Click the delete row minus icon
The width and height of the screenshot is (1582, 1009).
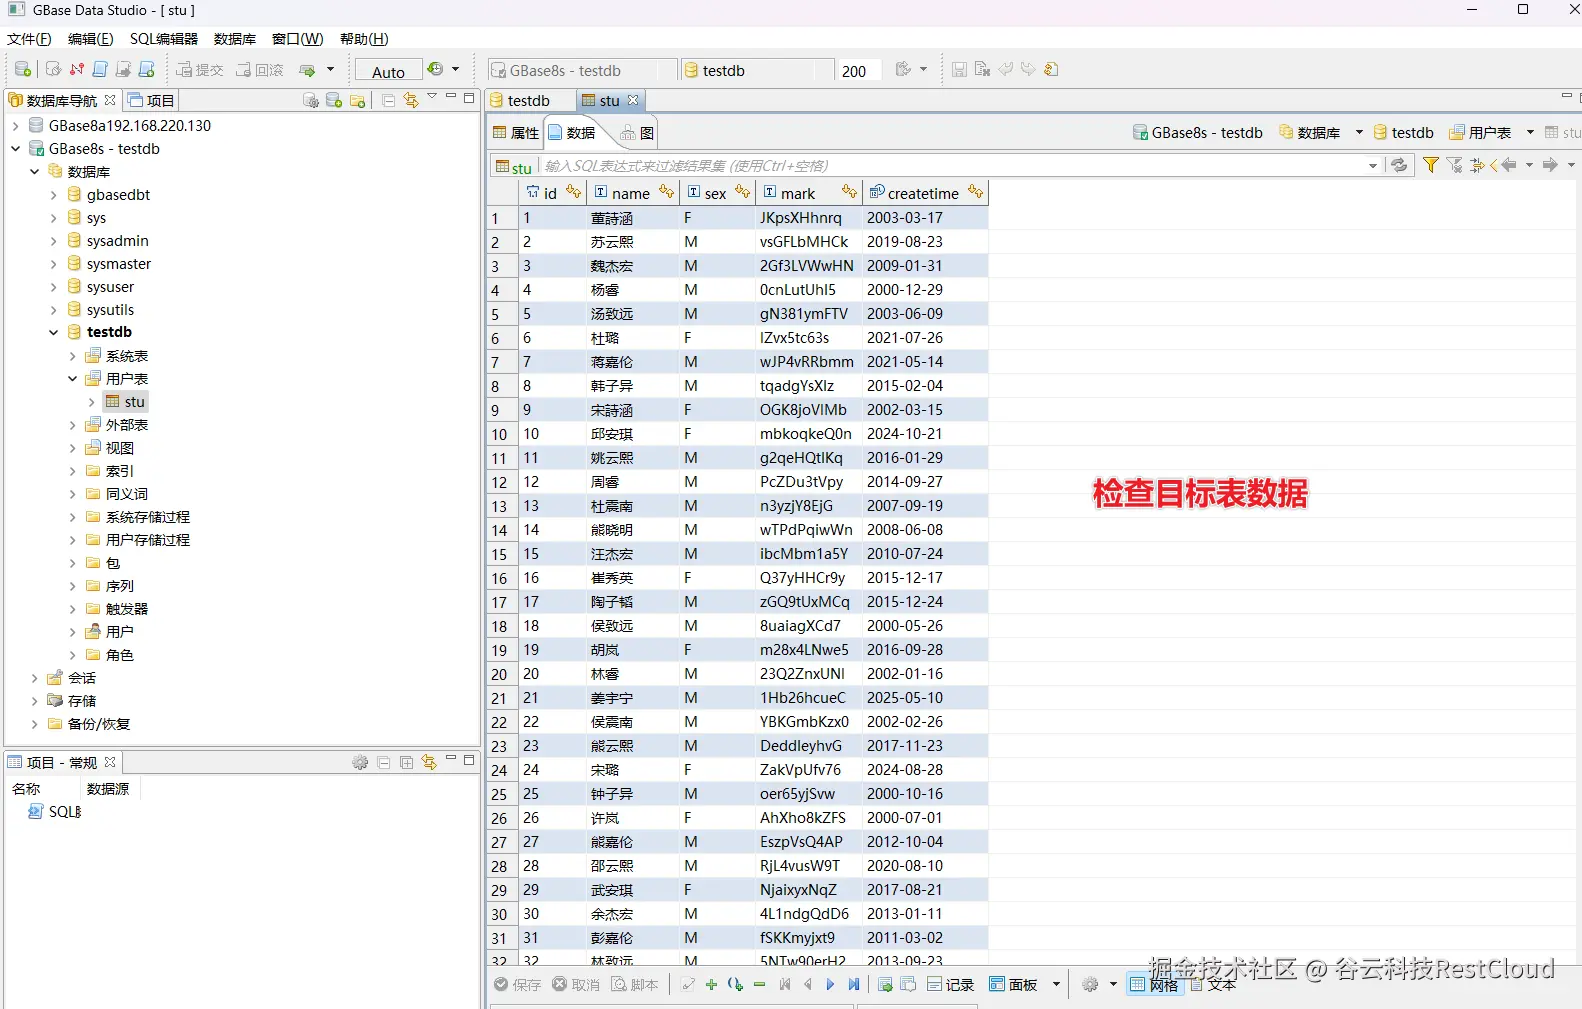tap(759, 985)
